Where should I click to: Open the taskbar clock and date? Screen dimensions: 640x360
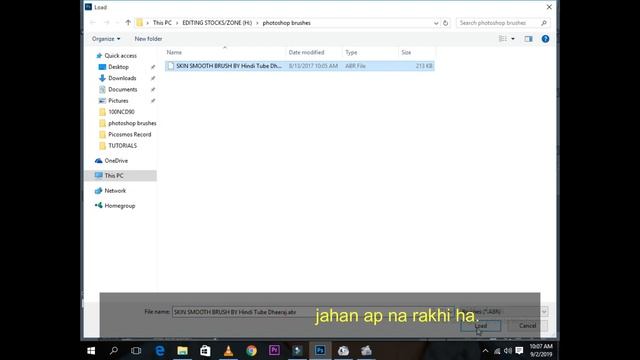541,351
